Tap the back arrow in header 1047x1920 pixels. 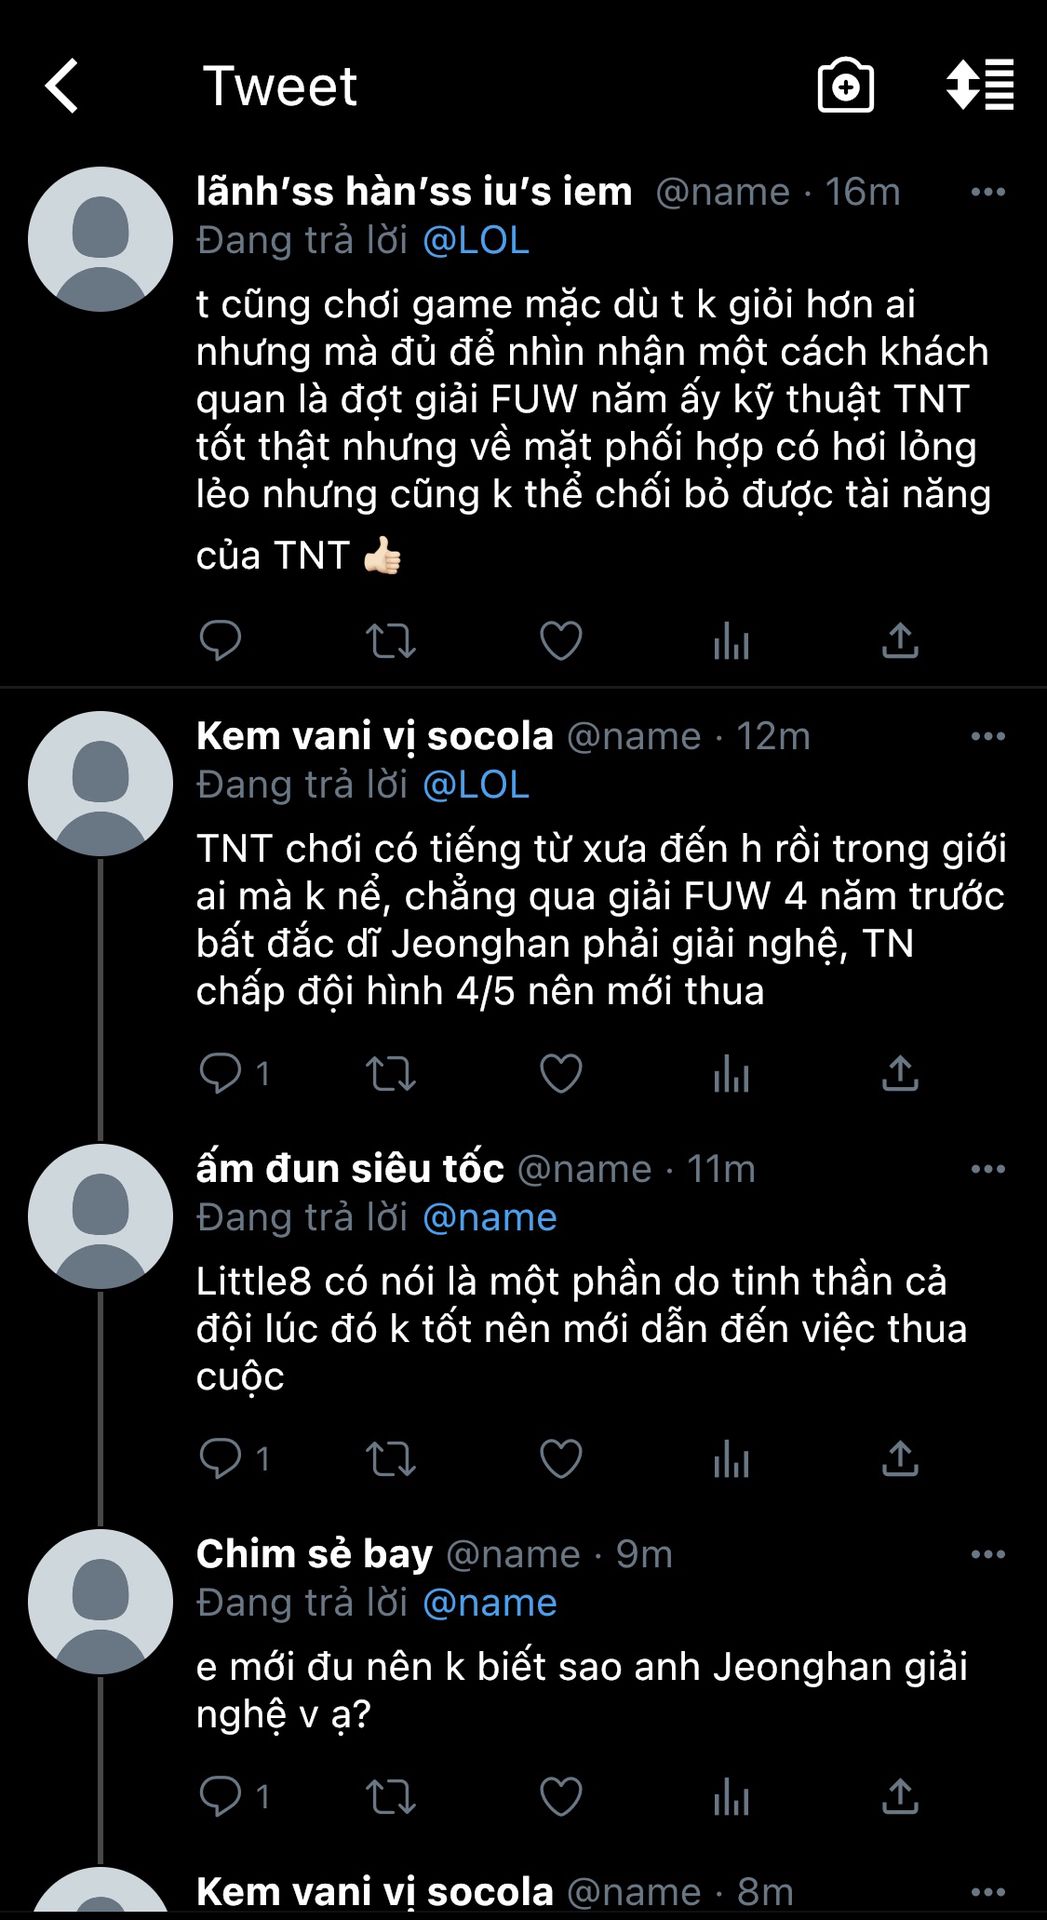[x=62, y=85]
